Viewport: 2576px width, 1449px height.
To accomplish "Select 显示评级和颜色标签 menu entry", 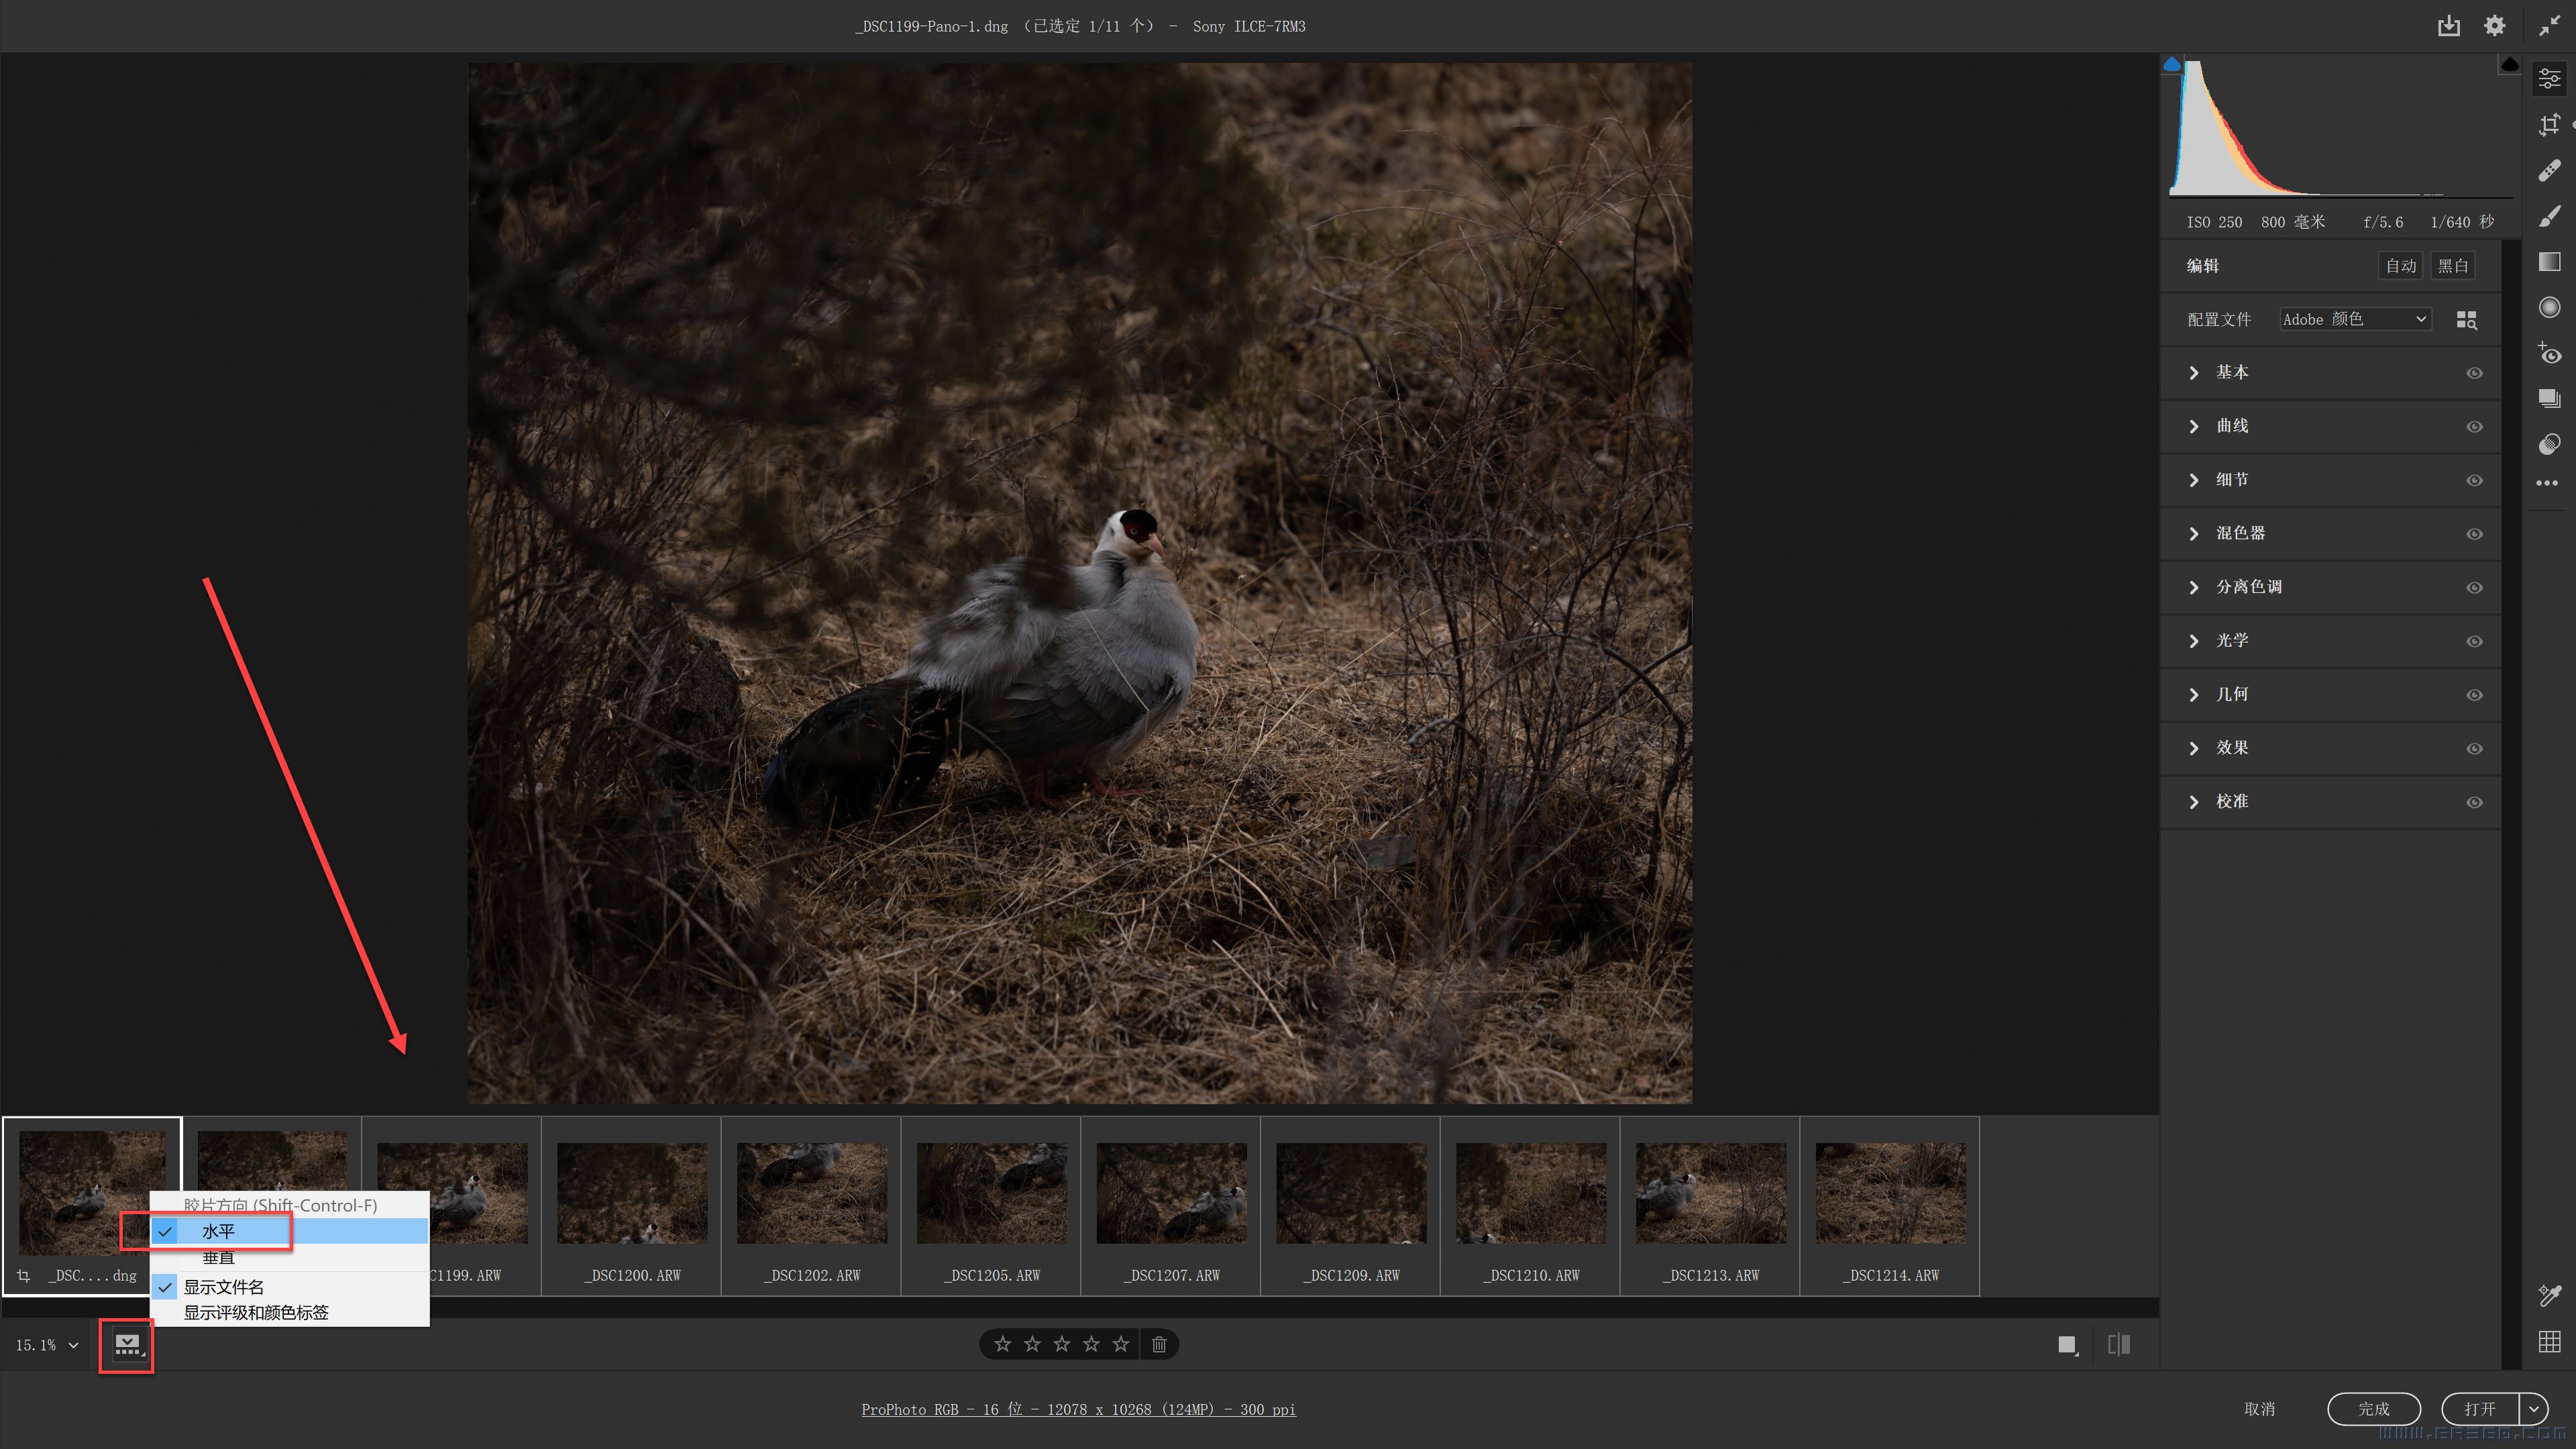I will (256, 1313).
